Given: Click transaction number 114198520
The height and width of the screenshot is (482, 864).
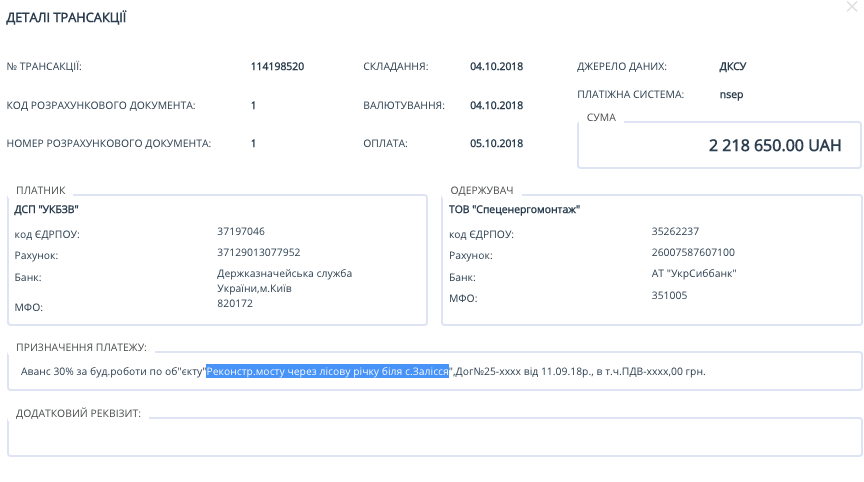Looking at the screenshot, I should pos(277,67).
